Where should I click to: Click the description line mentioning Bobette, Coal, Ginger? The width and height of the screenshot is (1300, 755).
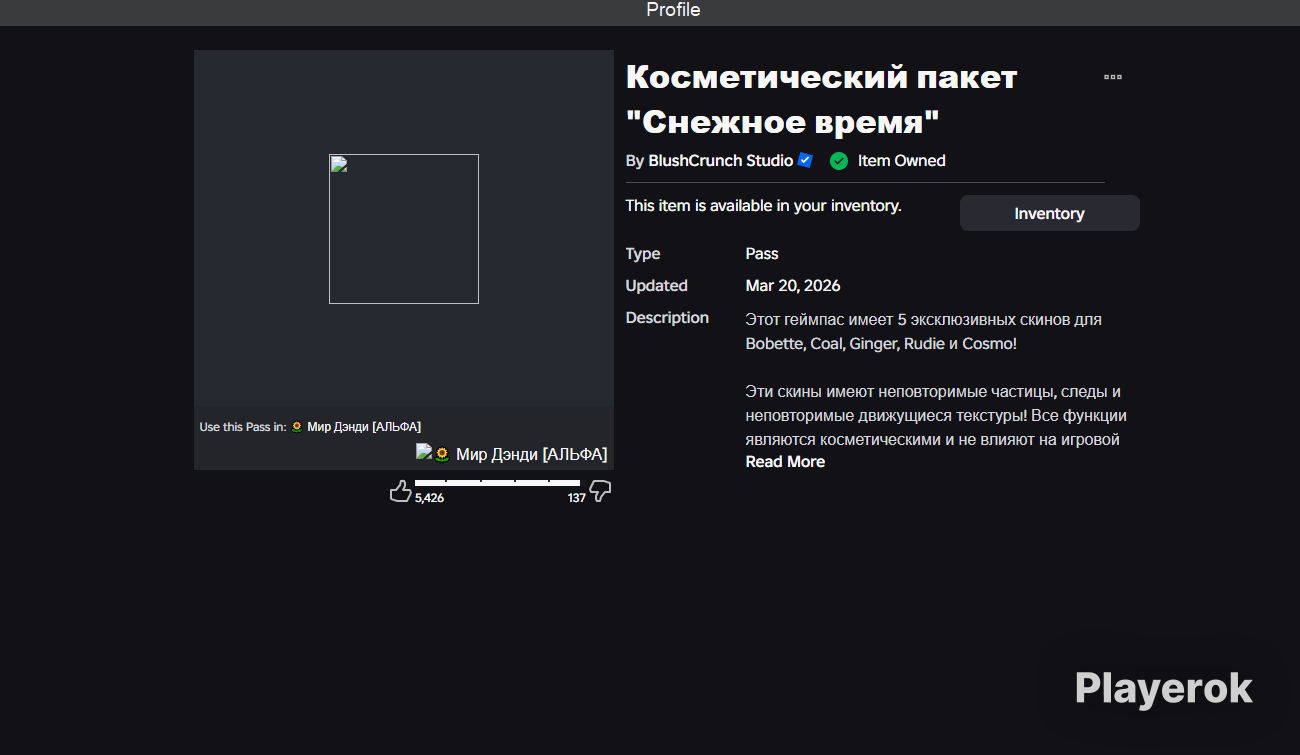point(881,344)
